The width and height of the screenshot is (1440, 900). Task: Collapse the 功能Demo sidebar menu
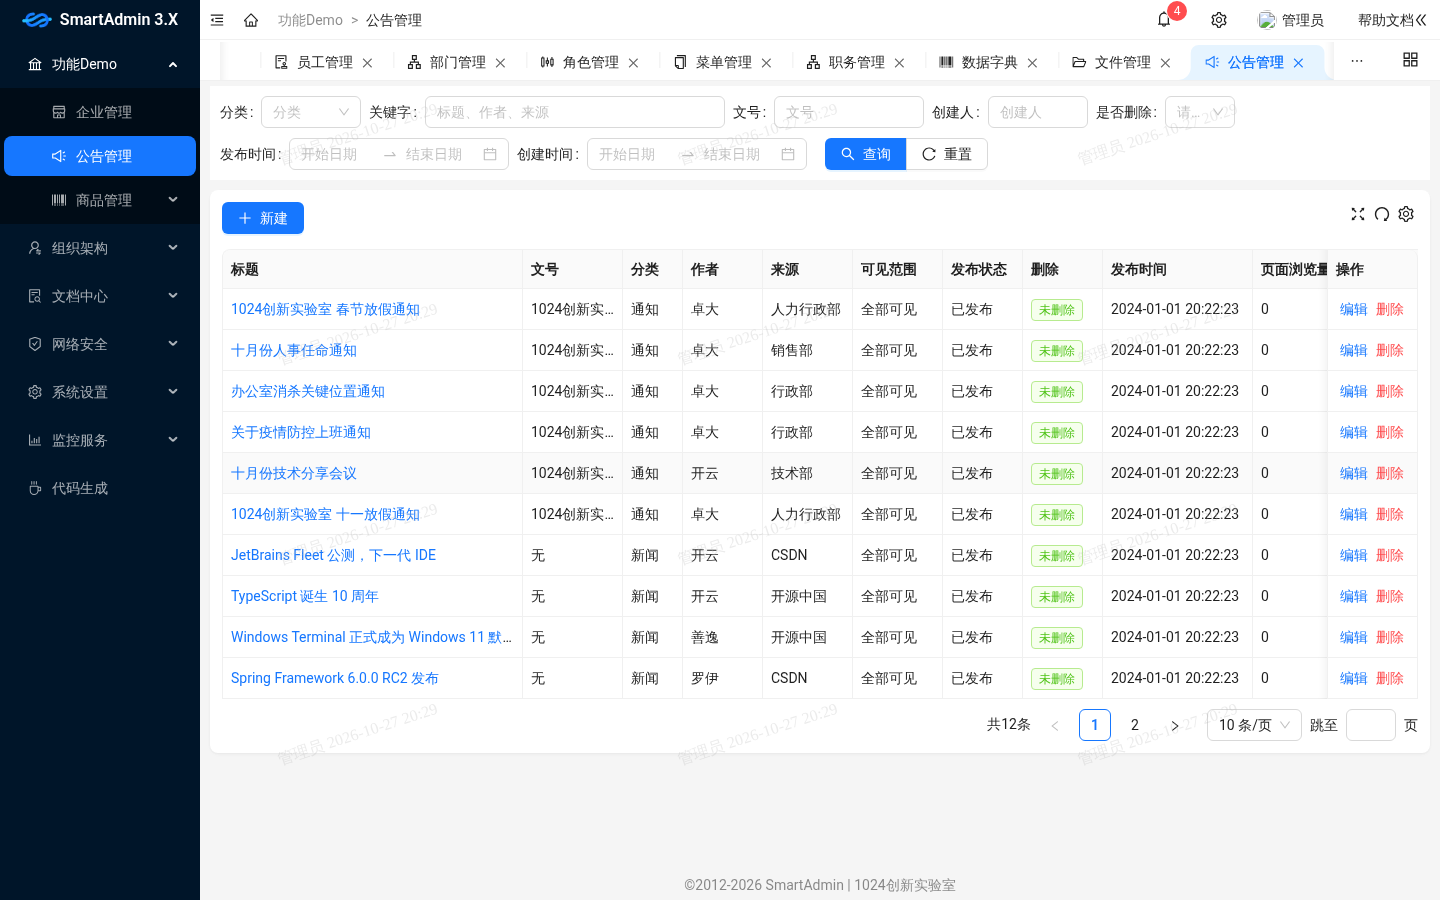tap(100, 64)
